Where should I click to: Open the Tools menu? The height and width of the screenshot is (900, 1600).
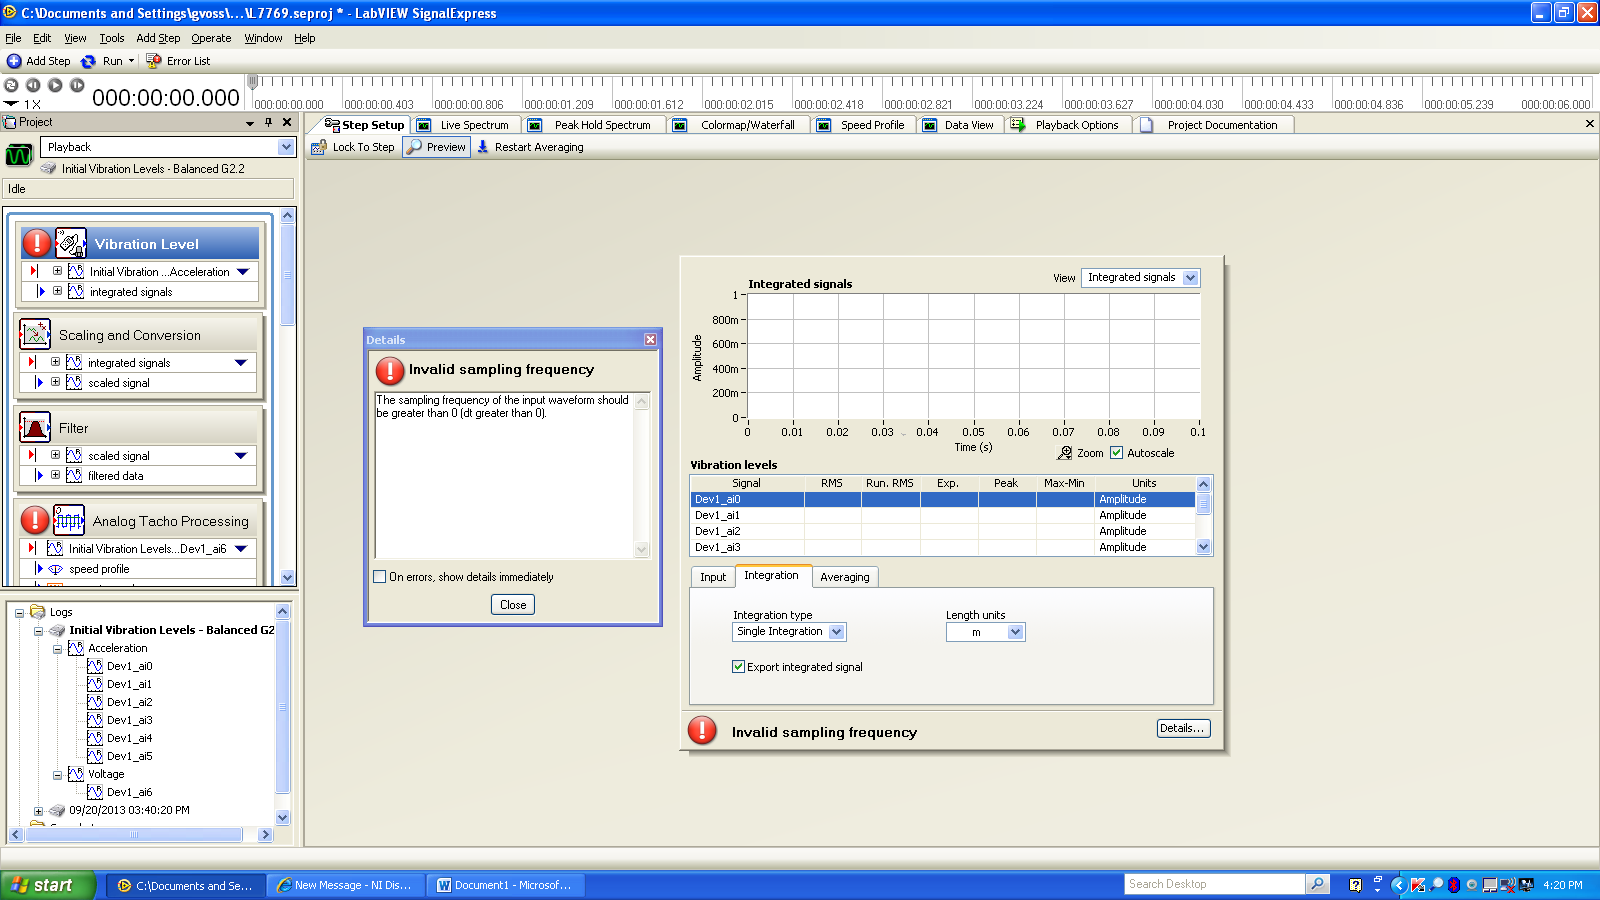pyautogui.click(x=112, y=38)
